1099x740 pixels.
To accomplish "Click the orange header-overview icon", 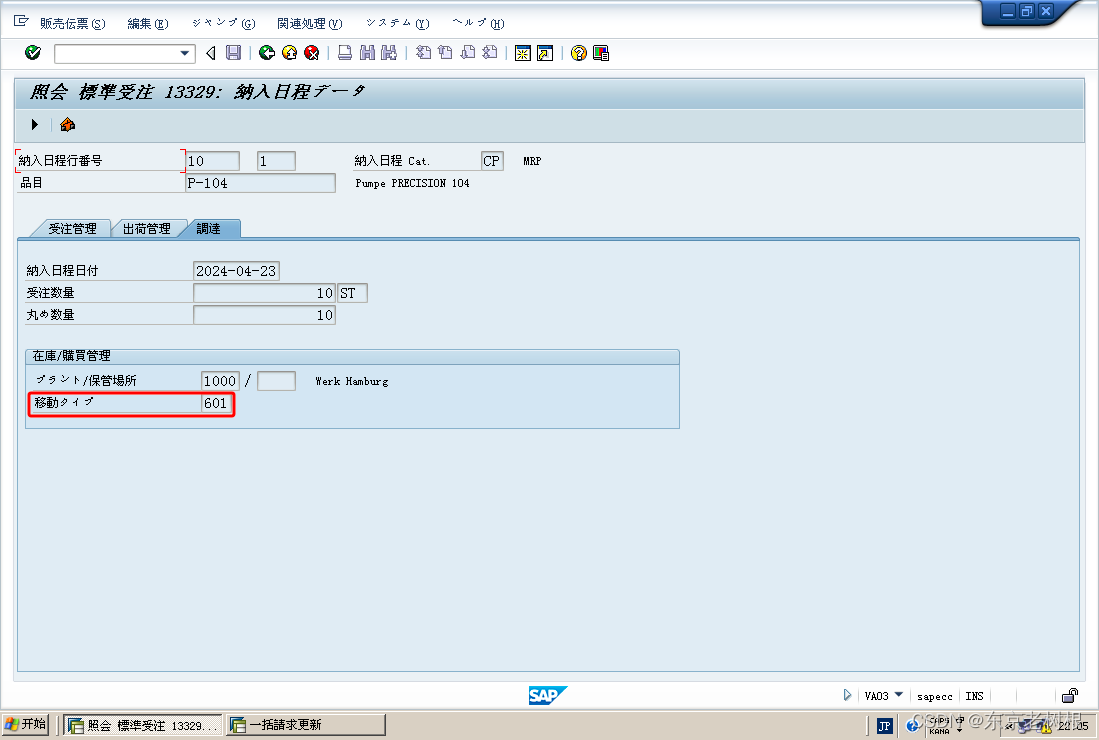I will coord(67,125).
